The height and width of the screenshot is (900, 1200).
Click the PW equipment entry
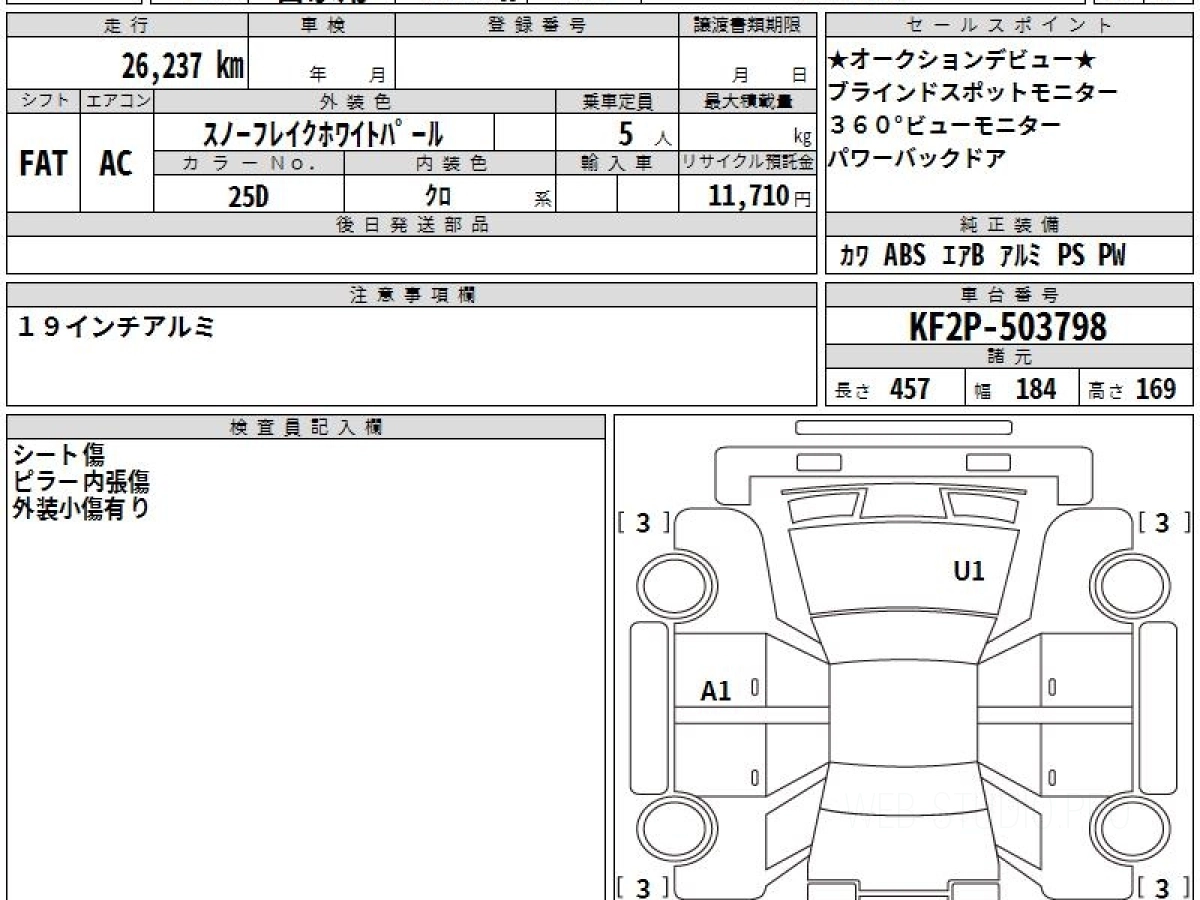[1111, 256]
